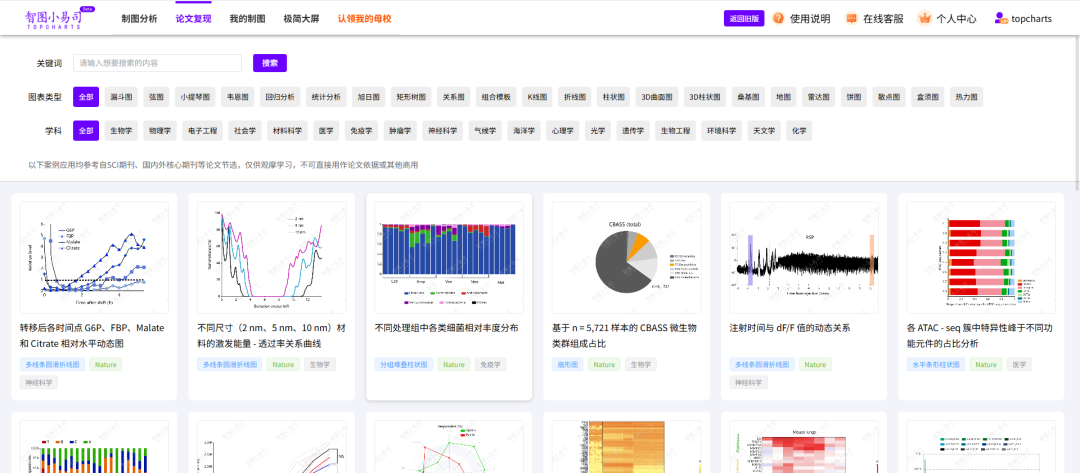Select 材料科学 subject filter
This screenshot has height=473, width=1080.
pos(287,131)
